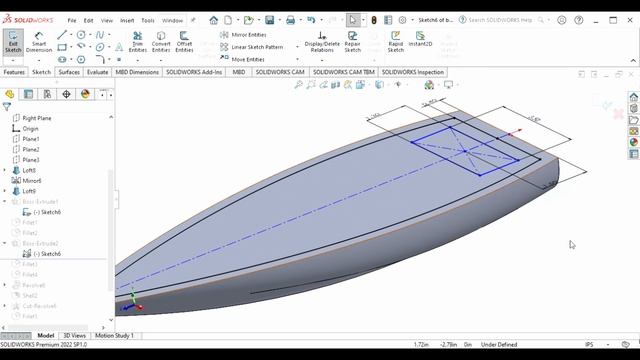Open Display/Delete Relations
The height and width of the screenshot is (360, 640).
pyautogui.click(x=322, y=42)
